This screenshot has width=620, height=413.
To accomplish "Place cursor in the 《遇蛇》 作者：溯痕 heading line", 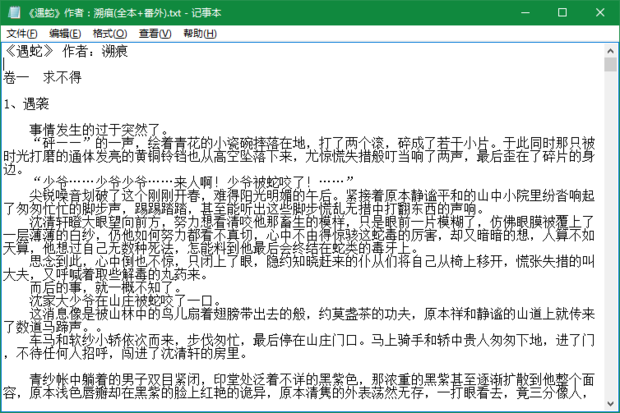I will coord(68,50).
